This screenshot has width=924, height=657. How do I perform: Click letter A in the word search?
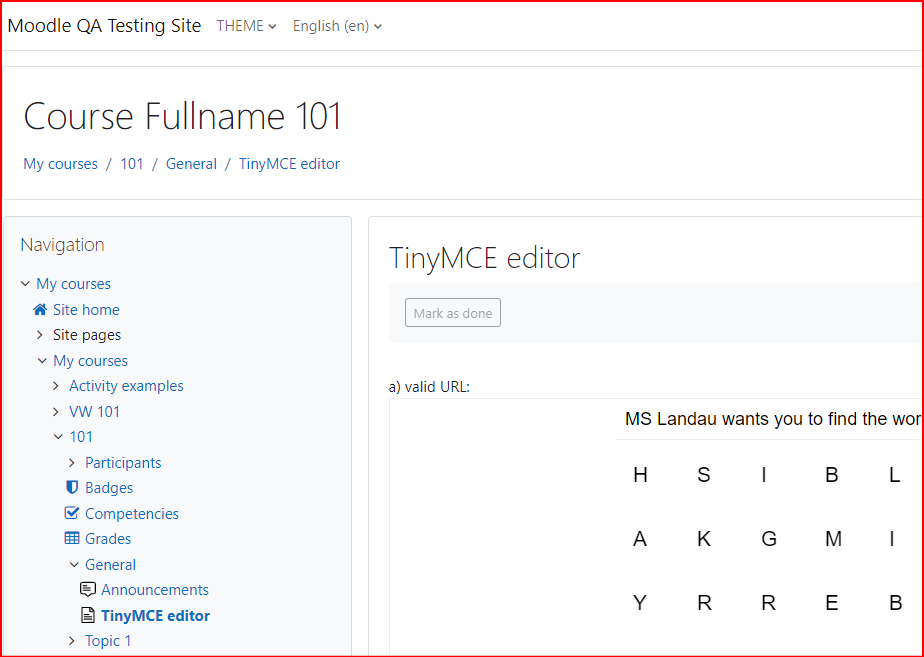tap(640, 539)
